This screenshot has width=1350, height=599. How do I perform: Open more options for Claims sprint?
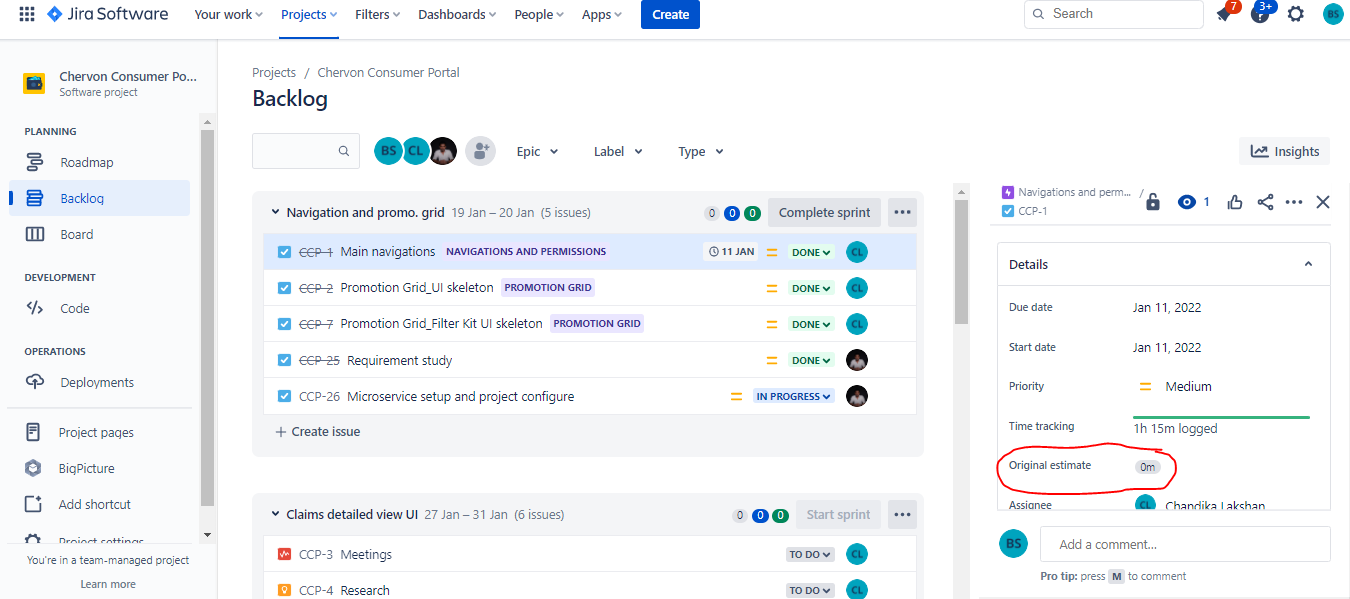902,514
